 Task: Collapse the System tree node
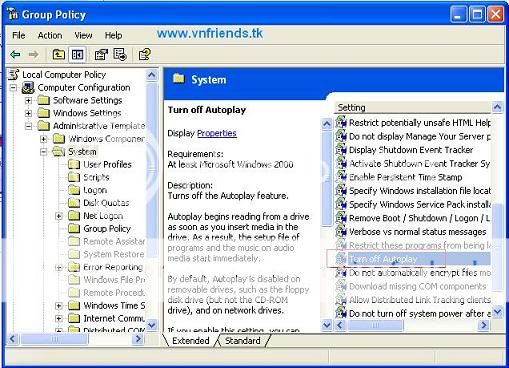click(44, 152)
